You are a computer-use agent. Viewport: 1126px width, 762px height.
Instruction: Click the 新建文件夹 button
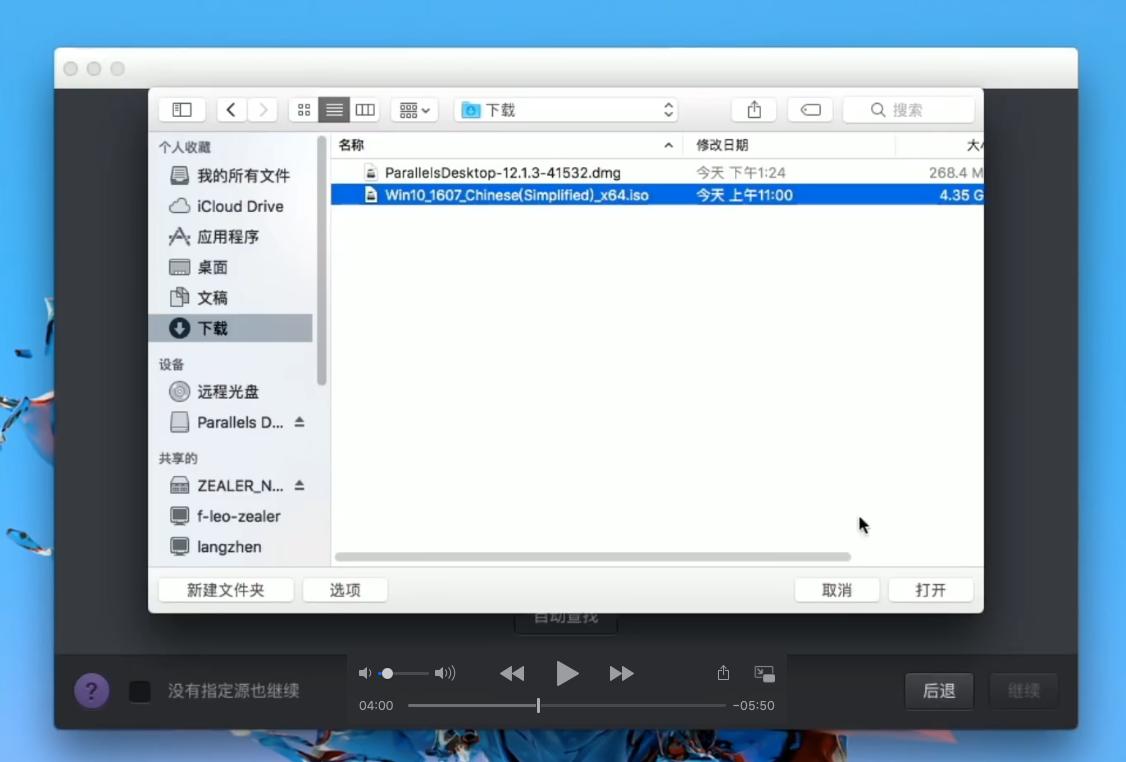(225, 589)
